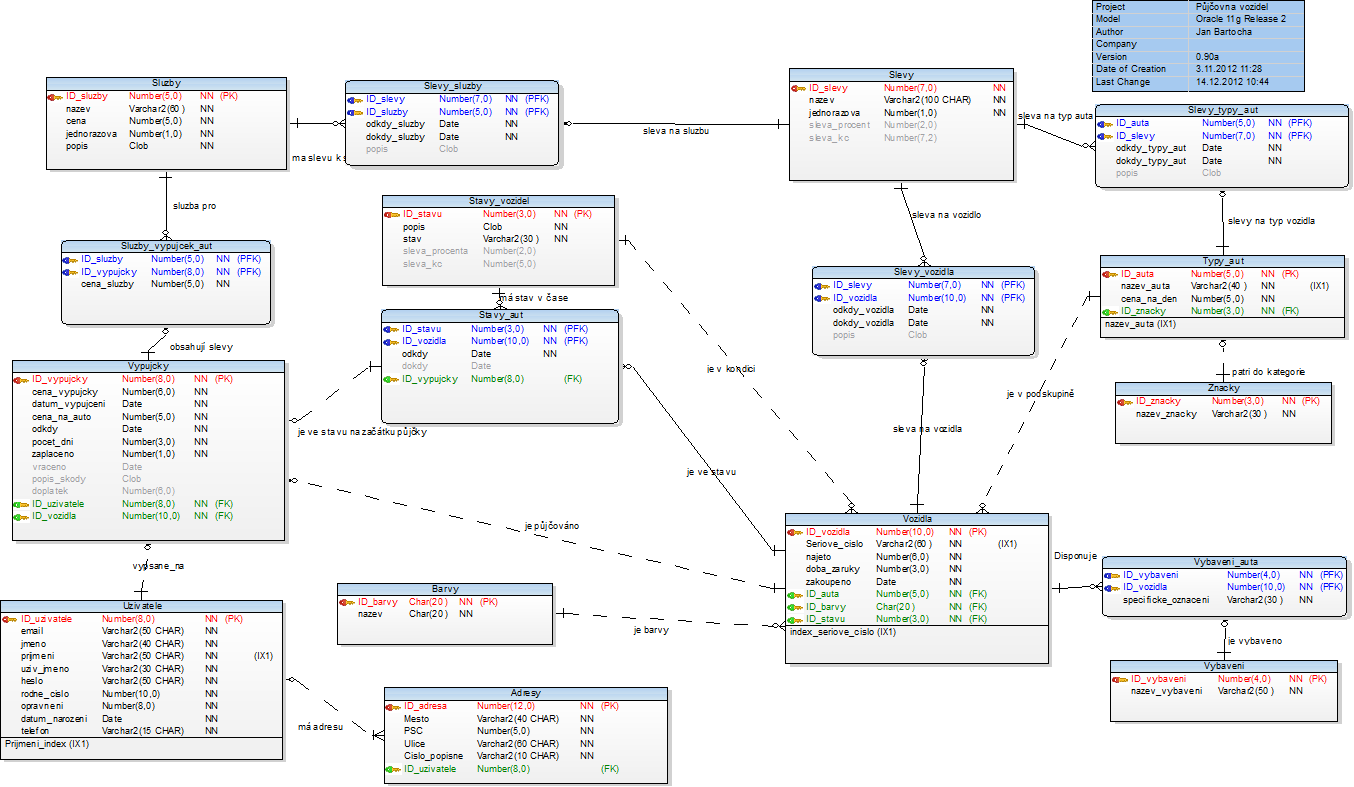Select the key icon of ID_sluzby in Sluzby_vypujcek_aut
The image size is (1354, 787).
70,259
